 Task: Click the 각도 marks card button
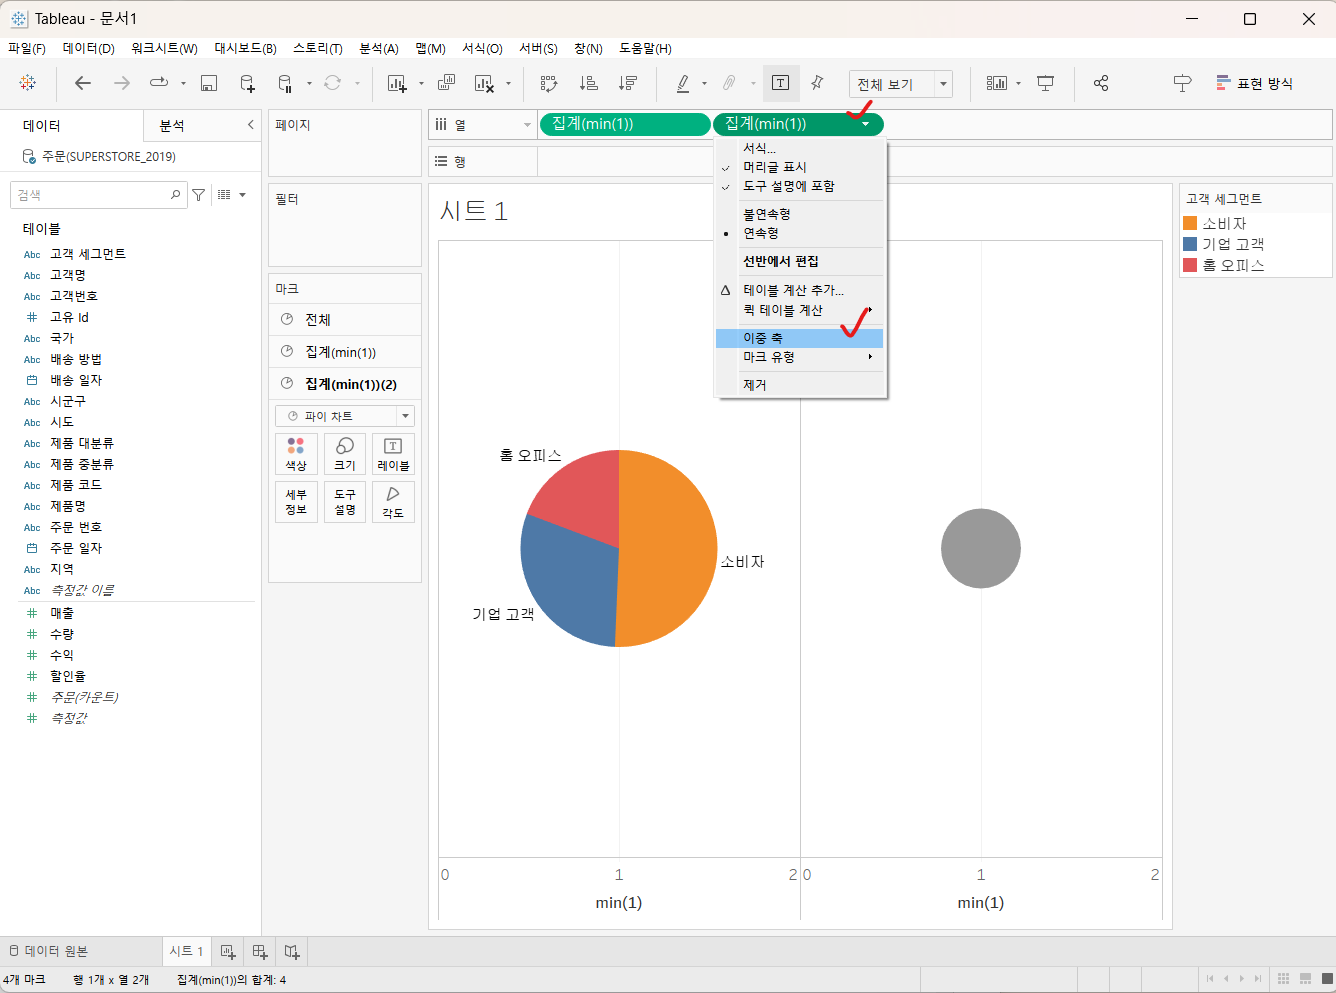(393, 502)
